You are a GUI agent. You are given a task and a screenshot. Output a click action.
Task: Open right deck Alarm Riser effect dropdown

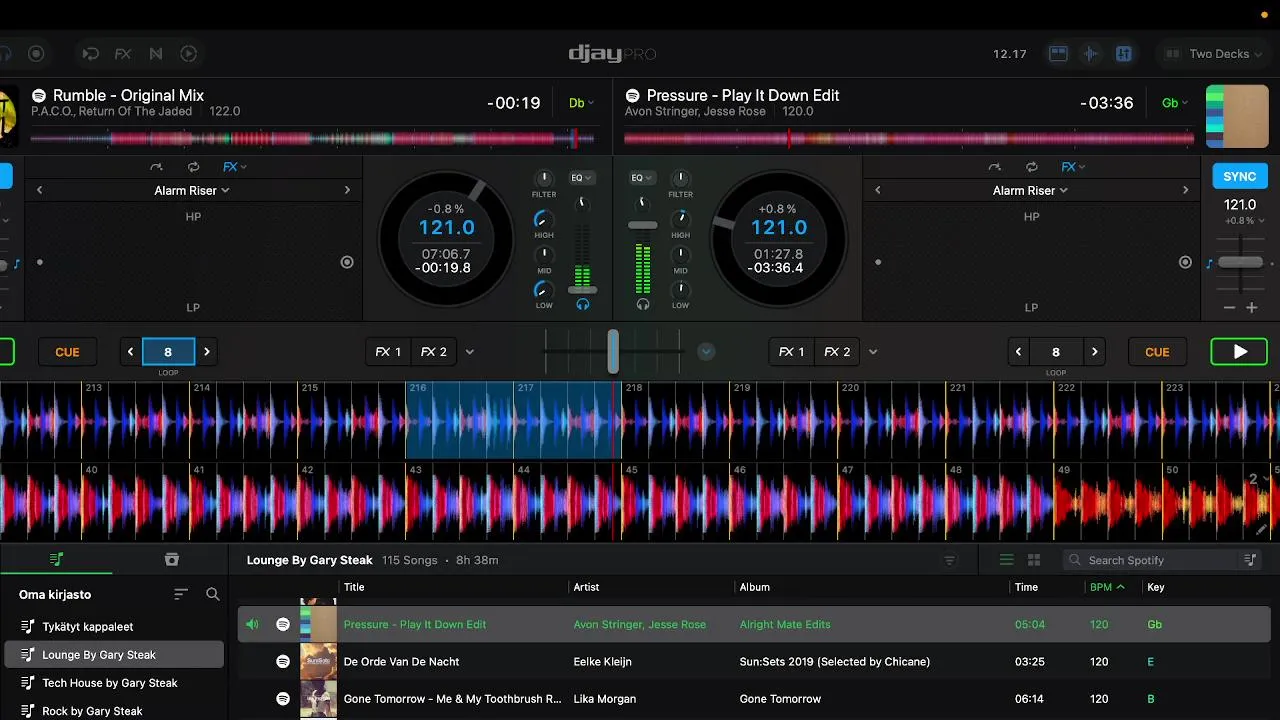pos(1030,190)
